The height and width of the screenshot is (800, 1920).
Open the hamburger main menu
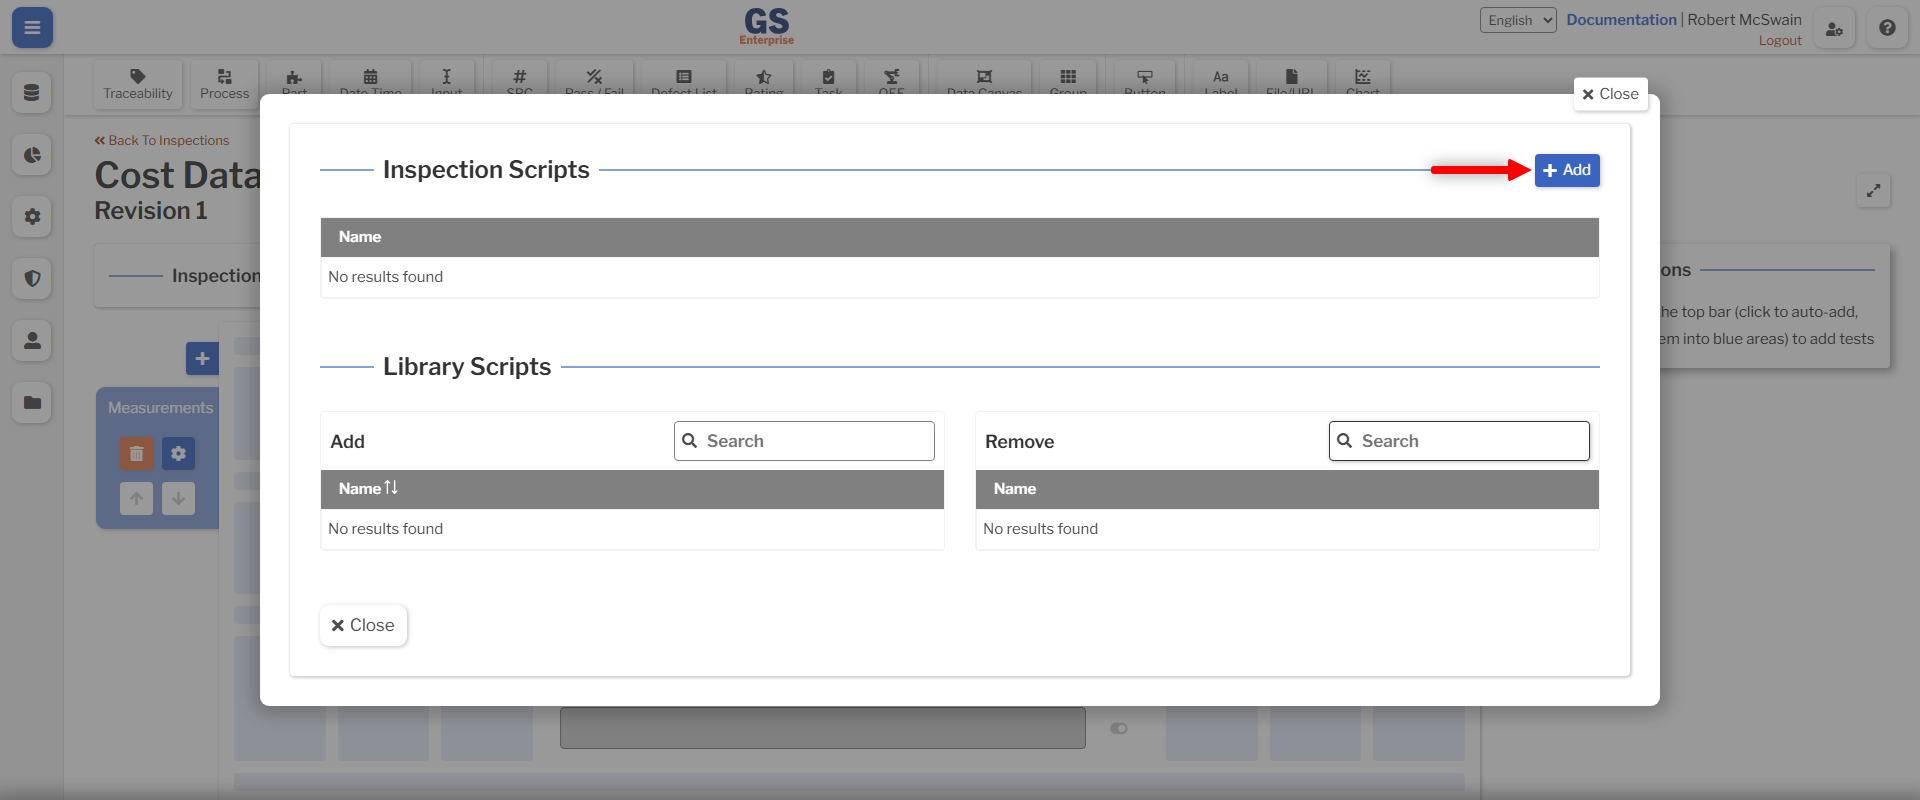point(32,27)
